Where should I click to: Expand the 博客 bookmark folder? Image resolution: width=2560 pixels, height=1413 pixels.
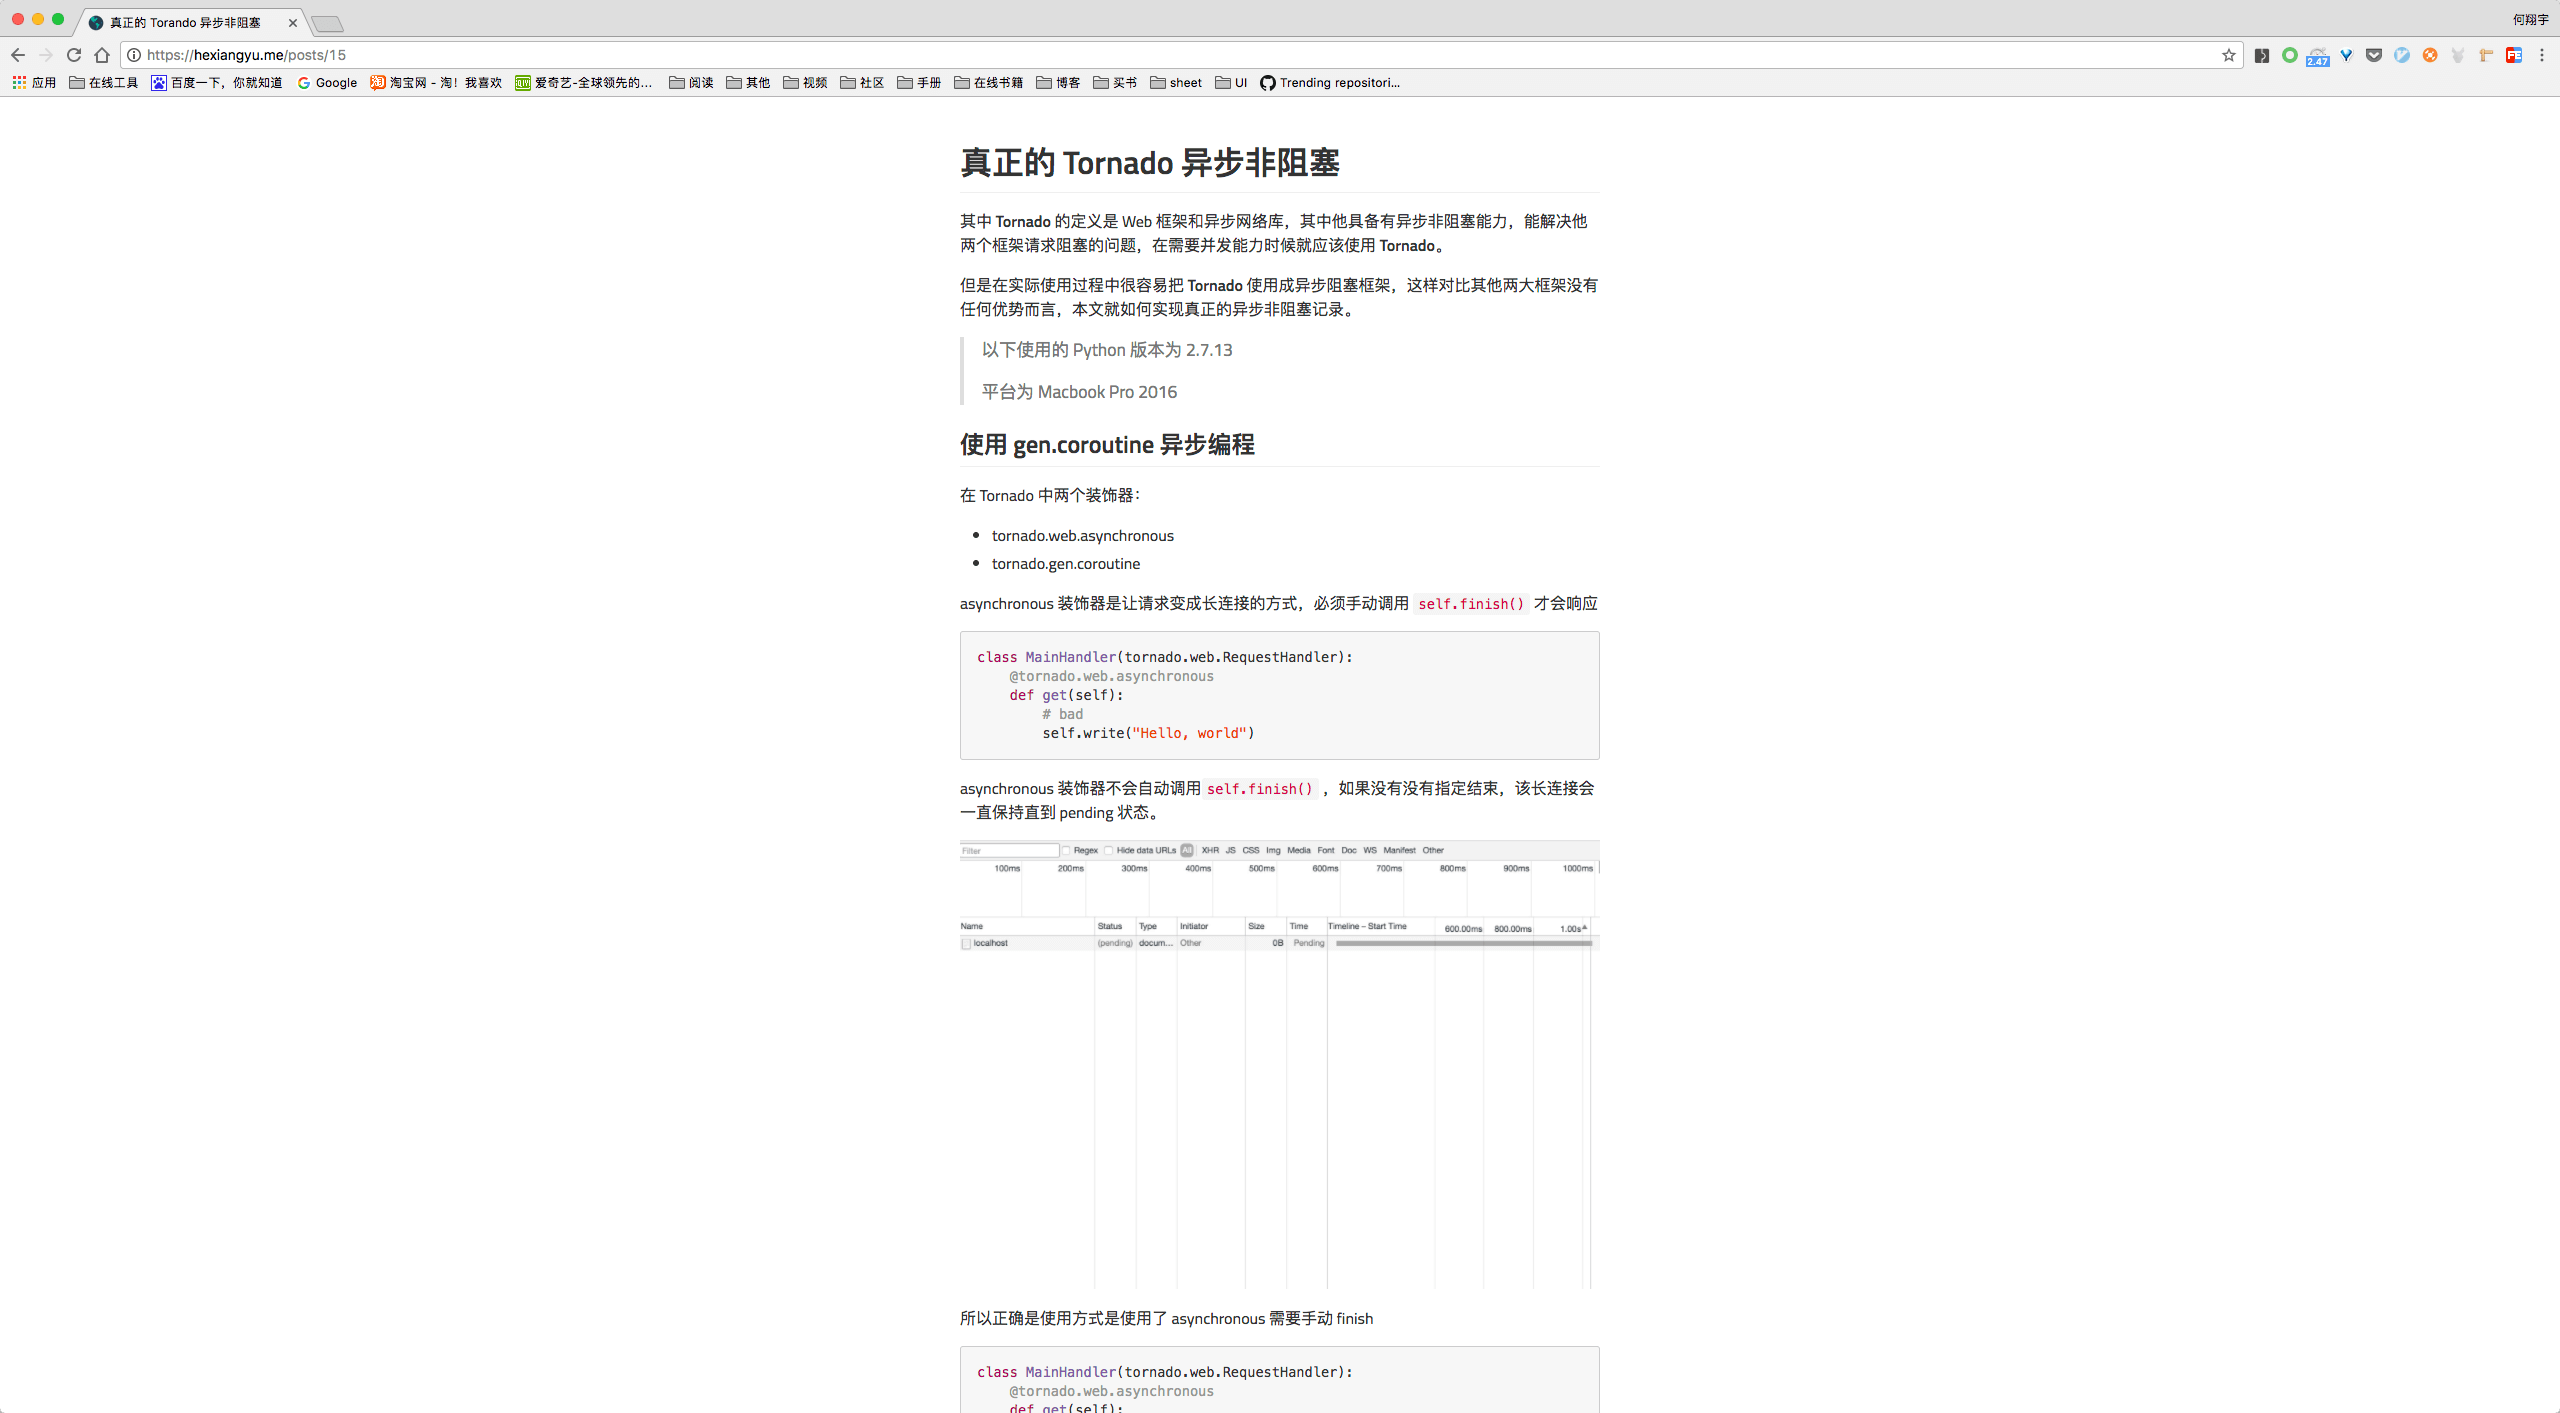tap(1058, 83)
